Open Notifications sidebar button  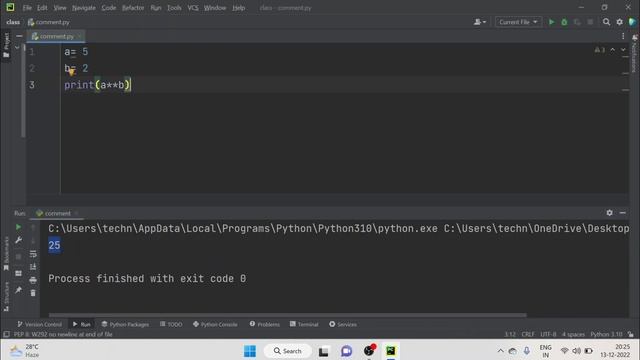click(x=634, y=54)
